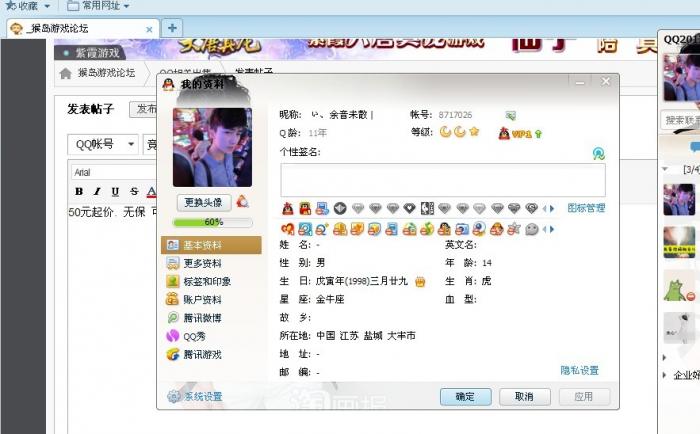Click the diamond icon marked with S

pos(531,208)
